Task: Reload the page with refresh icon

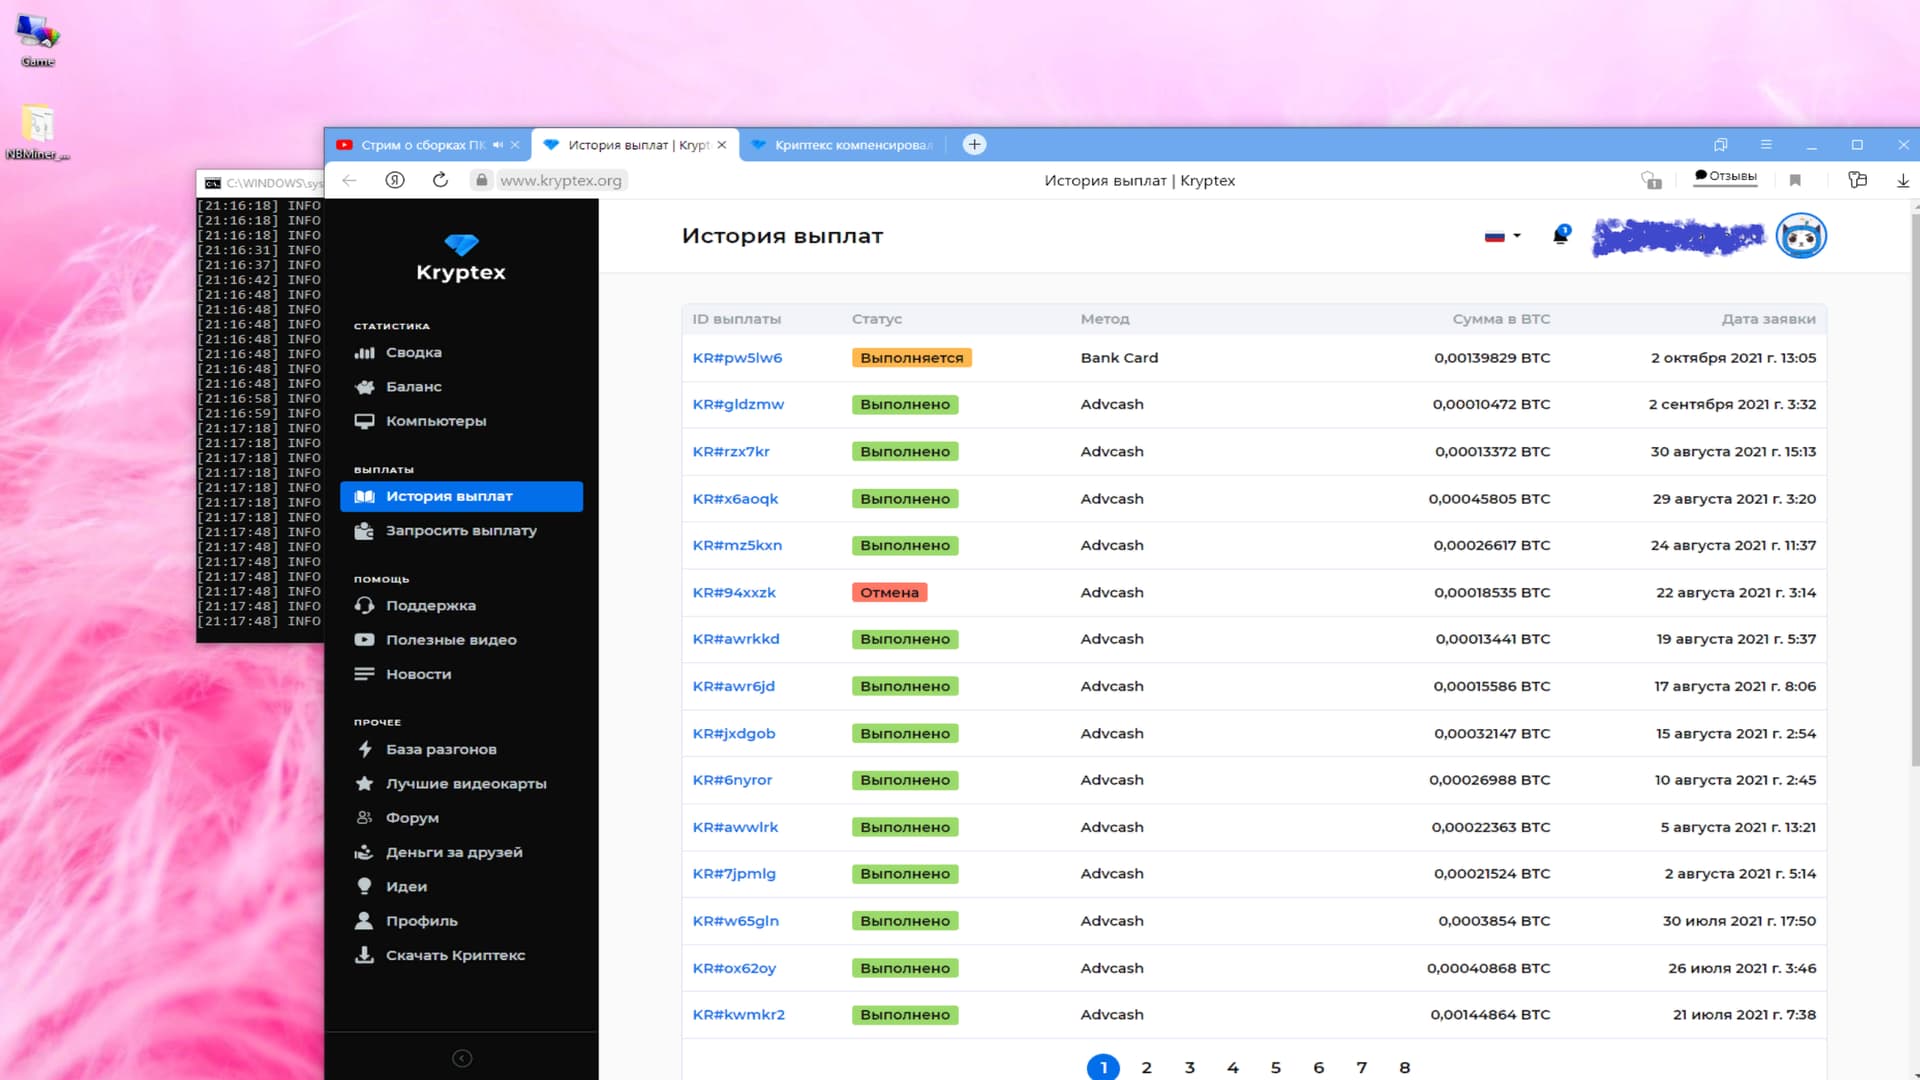Action: point(440,180)
